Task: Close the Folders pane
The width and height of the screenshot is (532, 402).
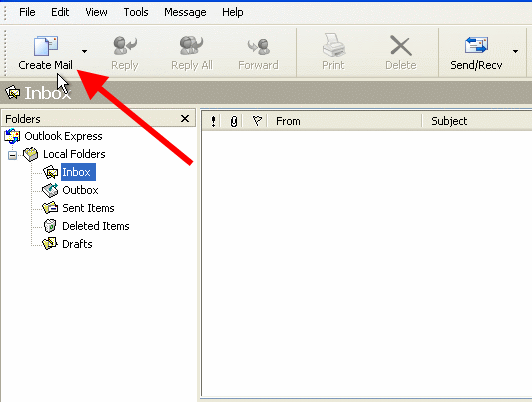Action: click(185, 119)
